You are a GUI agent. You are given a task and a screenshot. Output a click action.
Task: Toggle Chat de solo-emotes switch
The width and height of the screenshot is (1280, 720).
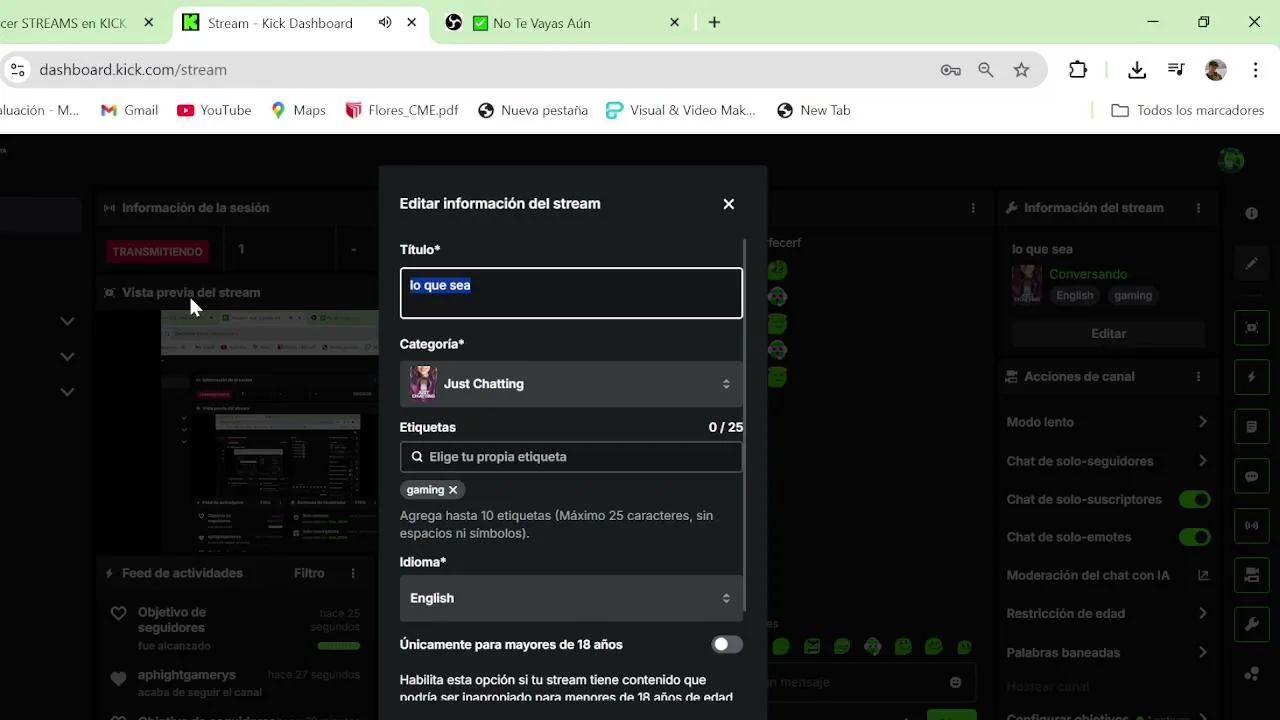(1194, 537)
